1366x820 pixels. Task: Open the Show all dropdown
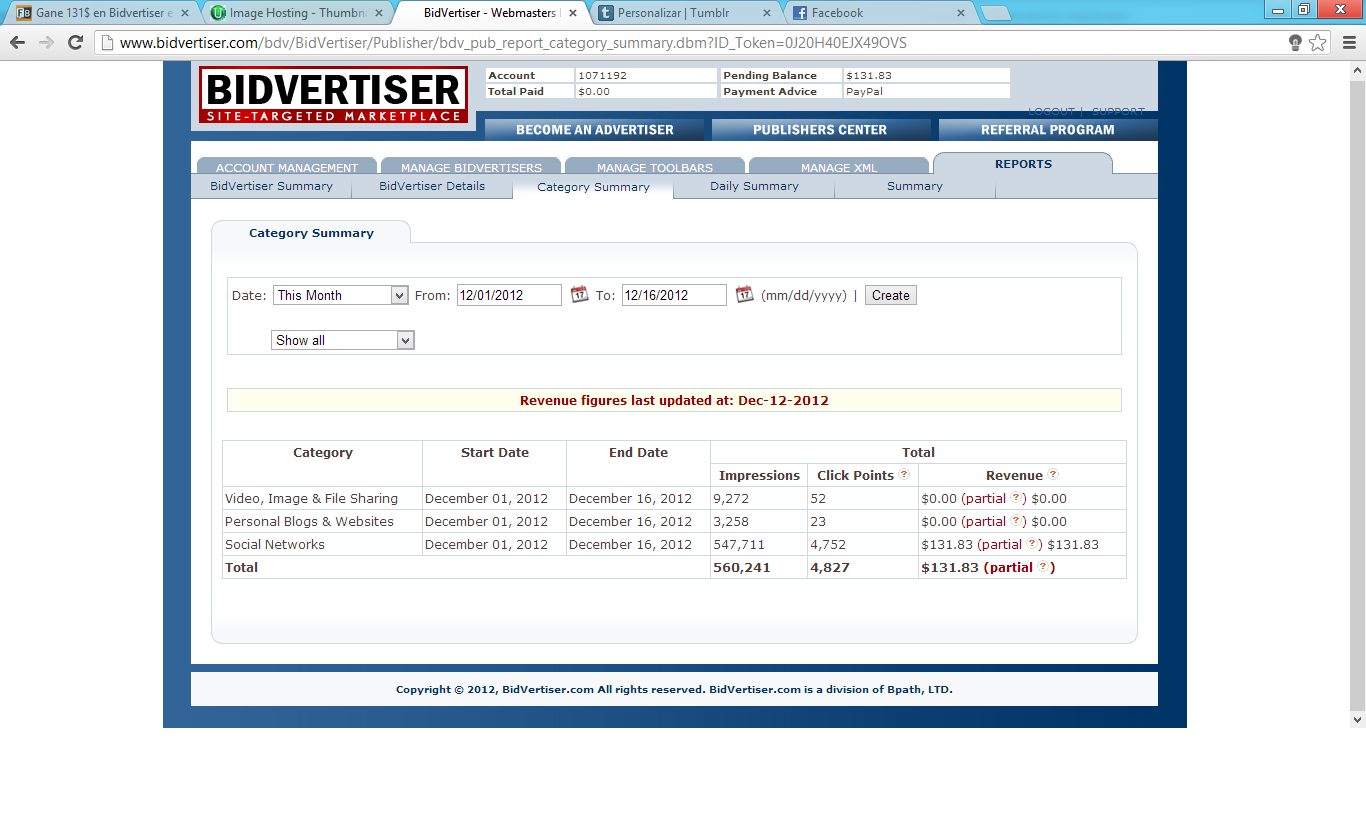click(343, 340)
